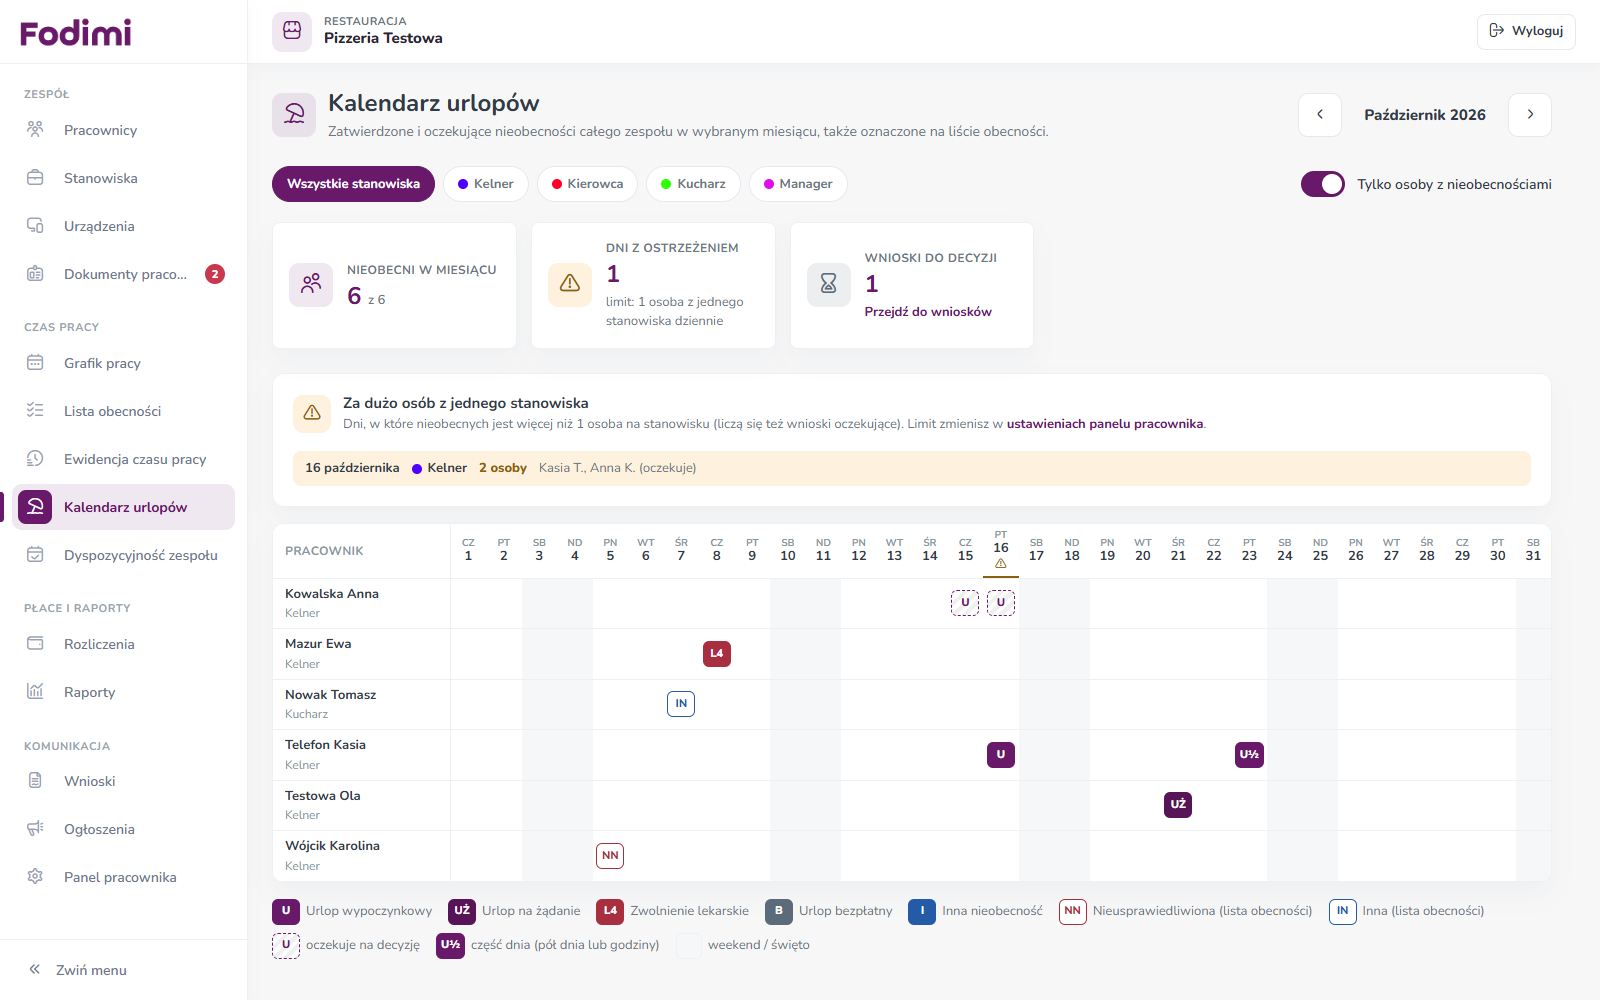Click the 16 października warning row
This screenshot has height=1000, width=1600.
click(911, 468)
